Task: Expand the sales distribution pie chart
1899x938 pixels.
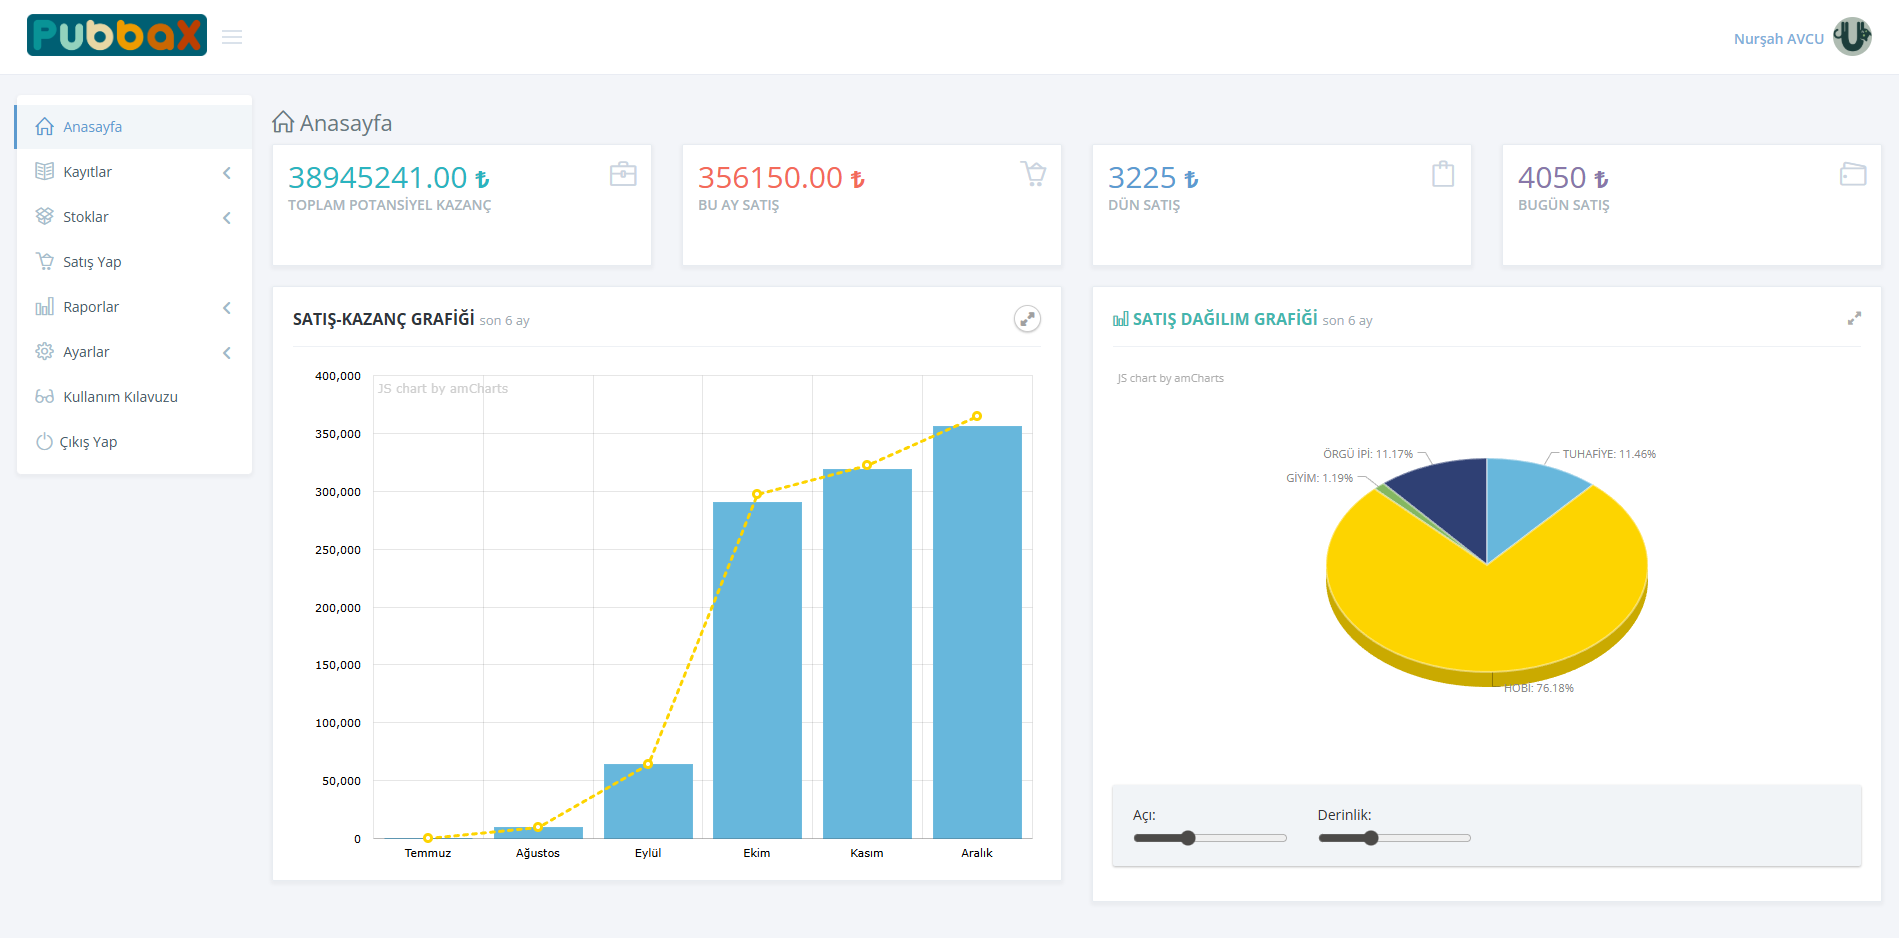Action: 1854,318
